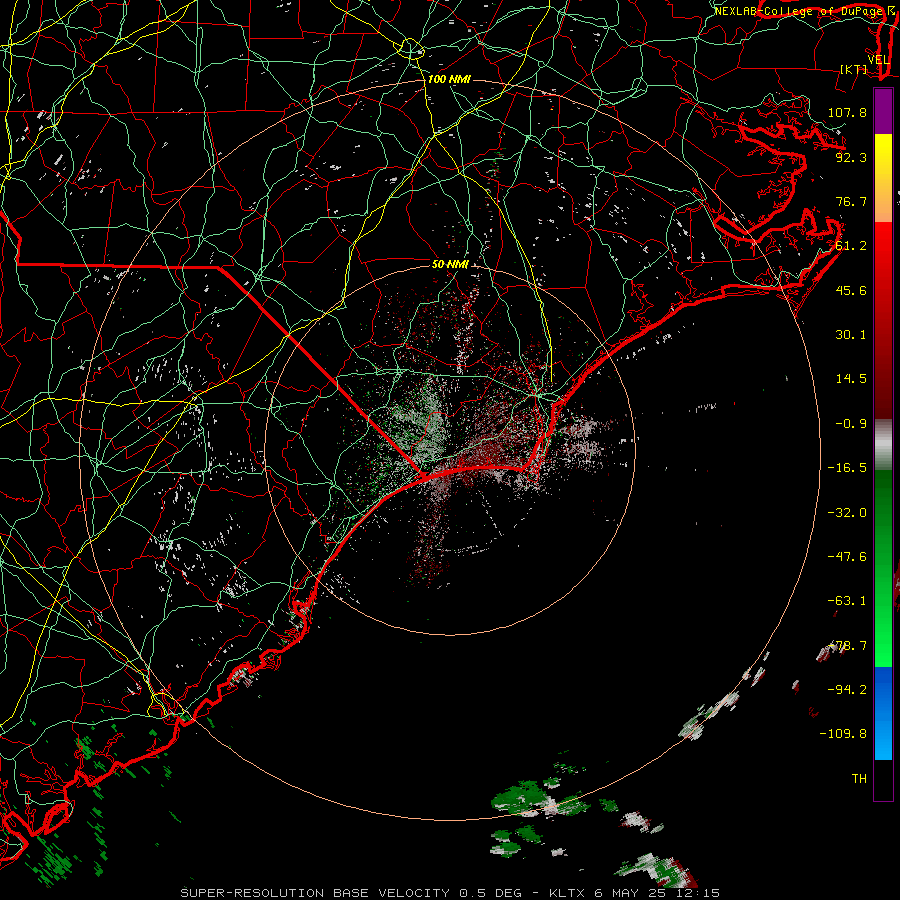The height and width of the screenshot is (900, 900).
Task: Select the 61.2 scale value
Action: (851, 246)
